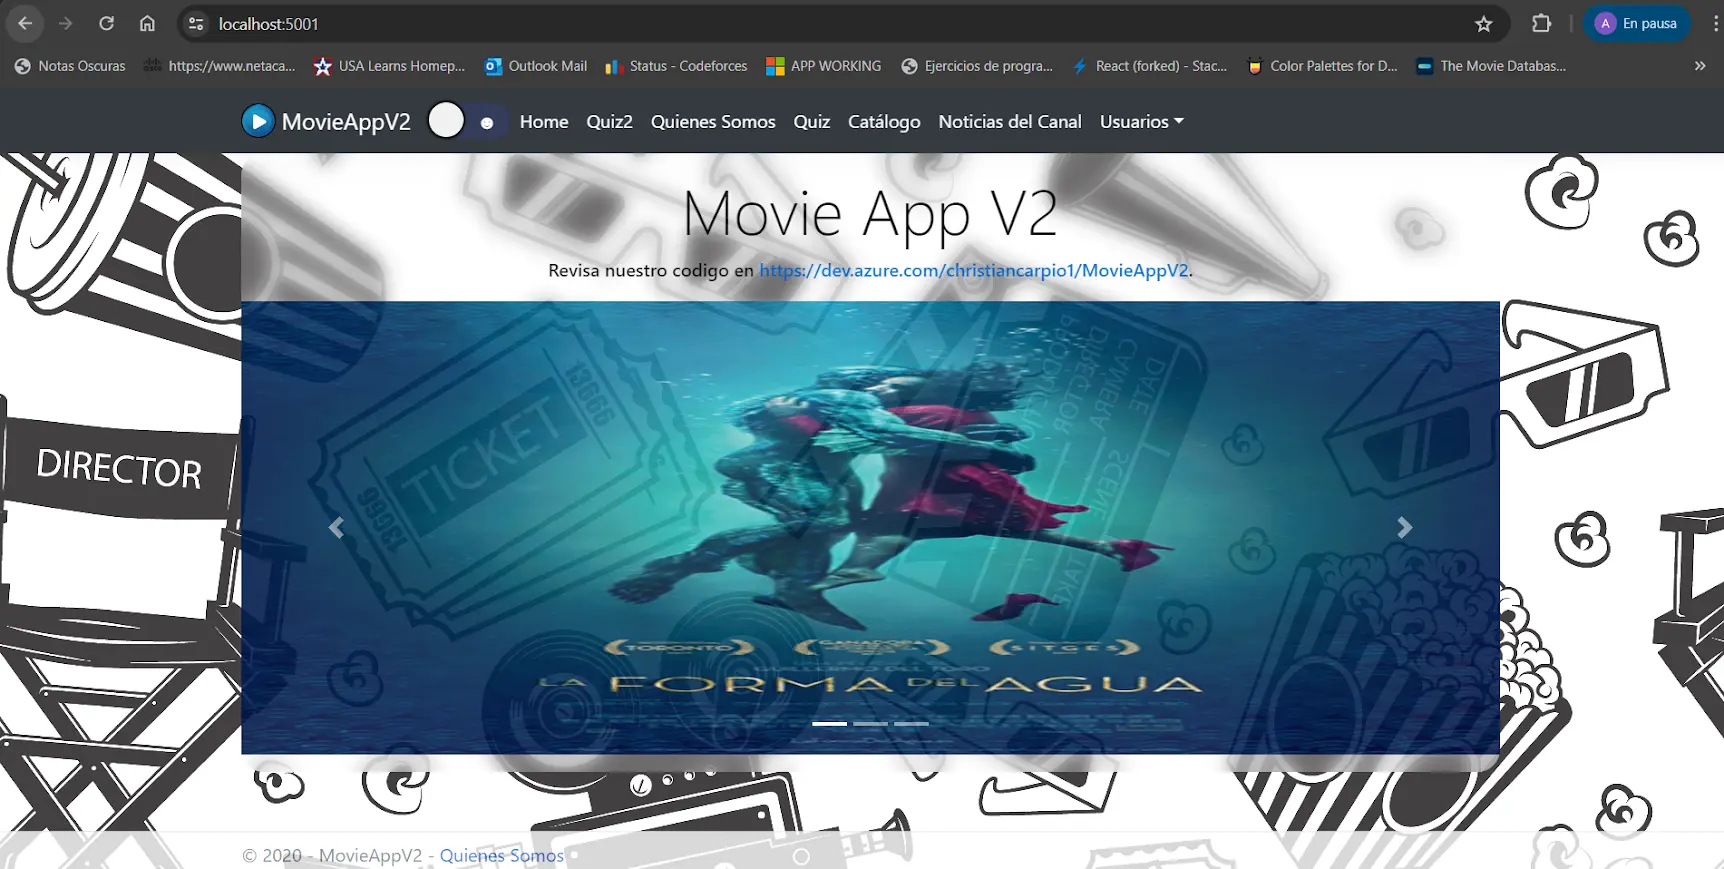Click the 'Movie App V2' heading
Screen dimensions: 1724x869
[870, 214]
